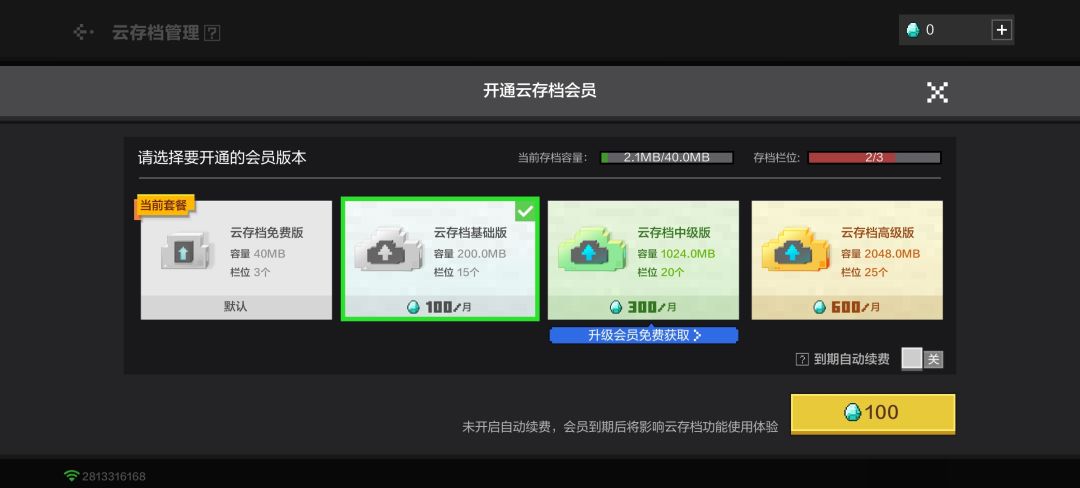Image resolution: width=1080 pixels, height=488 pixels.
Task: Pay 100 diamonds with the yellow button
Action: pos(873,414)
